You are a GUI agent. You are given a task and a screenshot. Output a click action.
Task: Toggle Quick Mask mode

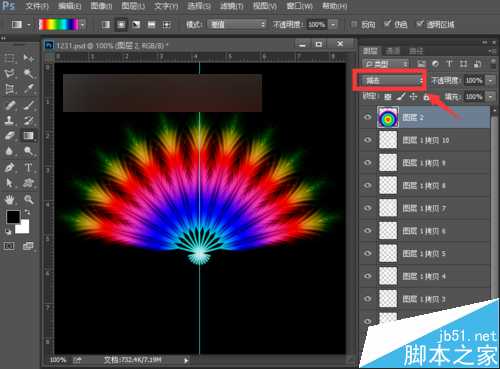(9, 246)
